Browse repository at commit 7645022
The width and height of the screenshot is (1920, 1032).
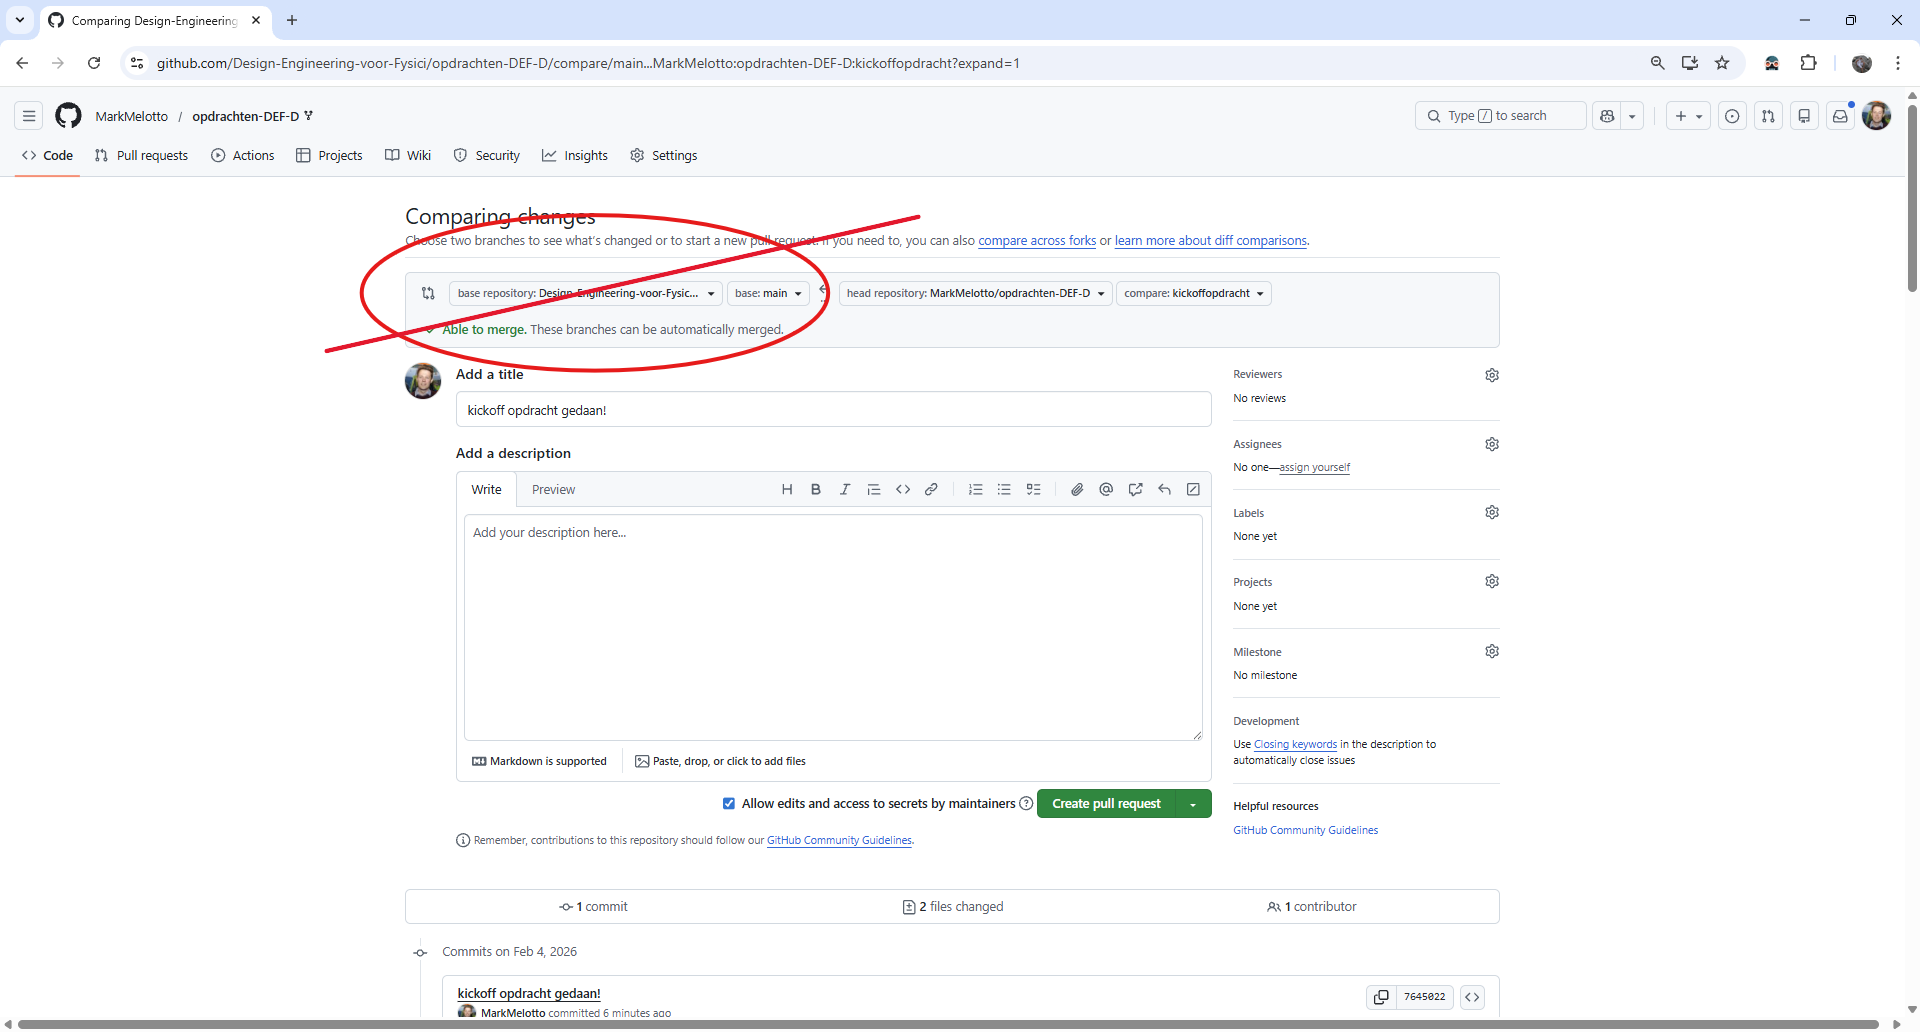pyautogui.click(x=1472, y=997)
